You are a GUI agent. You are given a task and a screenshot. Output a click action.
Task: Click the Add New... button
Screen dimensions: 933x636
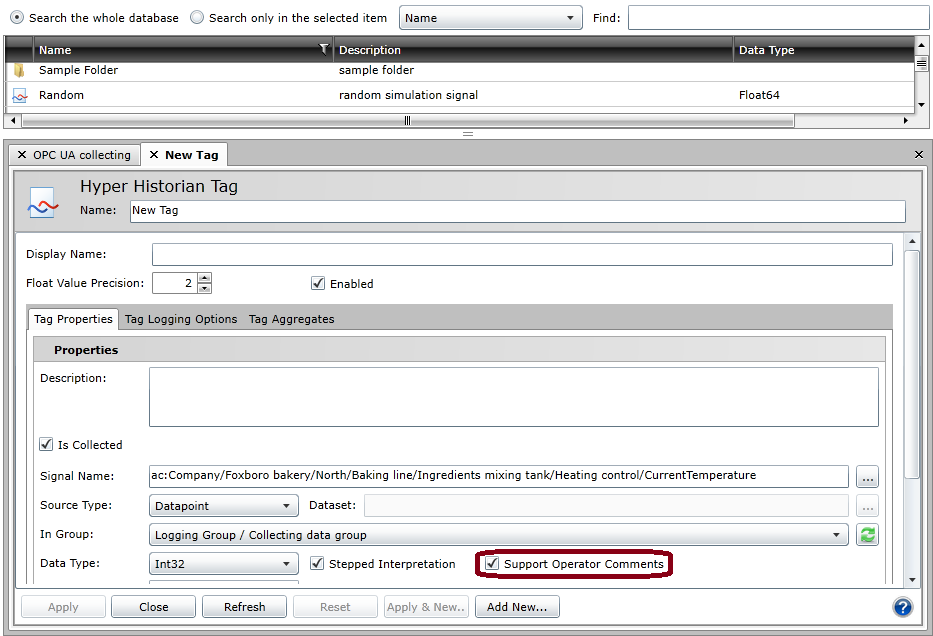coord(517,607)
